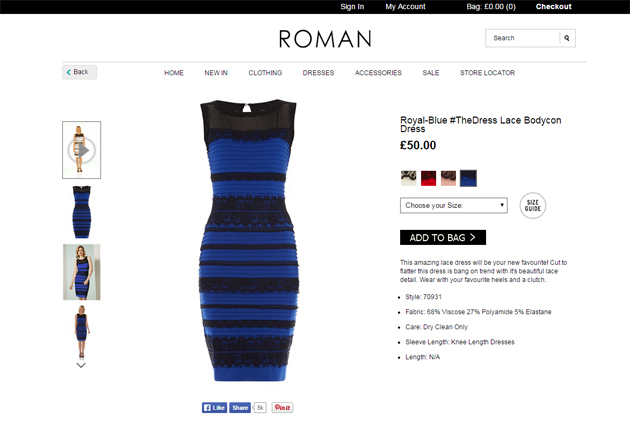Select the white and black lace swatch

pos(409,178)
